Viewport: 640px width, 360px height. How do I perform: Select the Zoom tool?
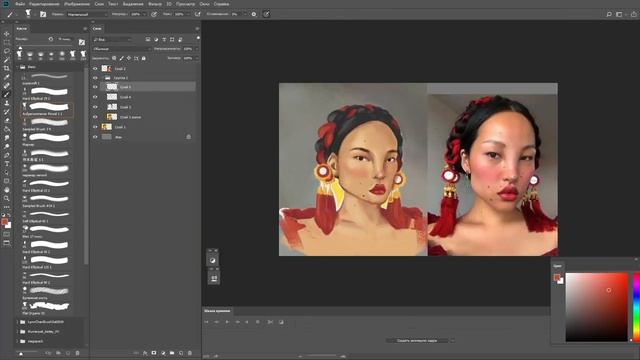pos(7,198)
